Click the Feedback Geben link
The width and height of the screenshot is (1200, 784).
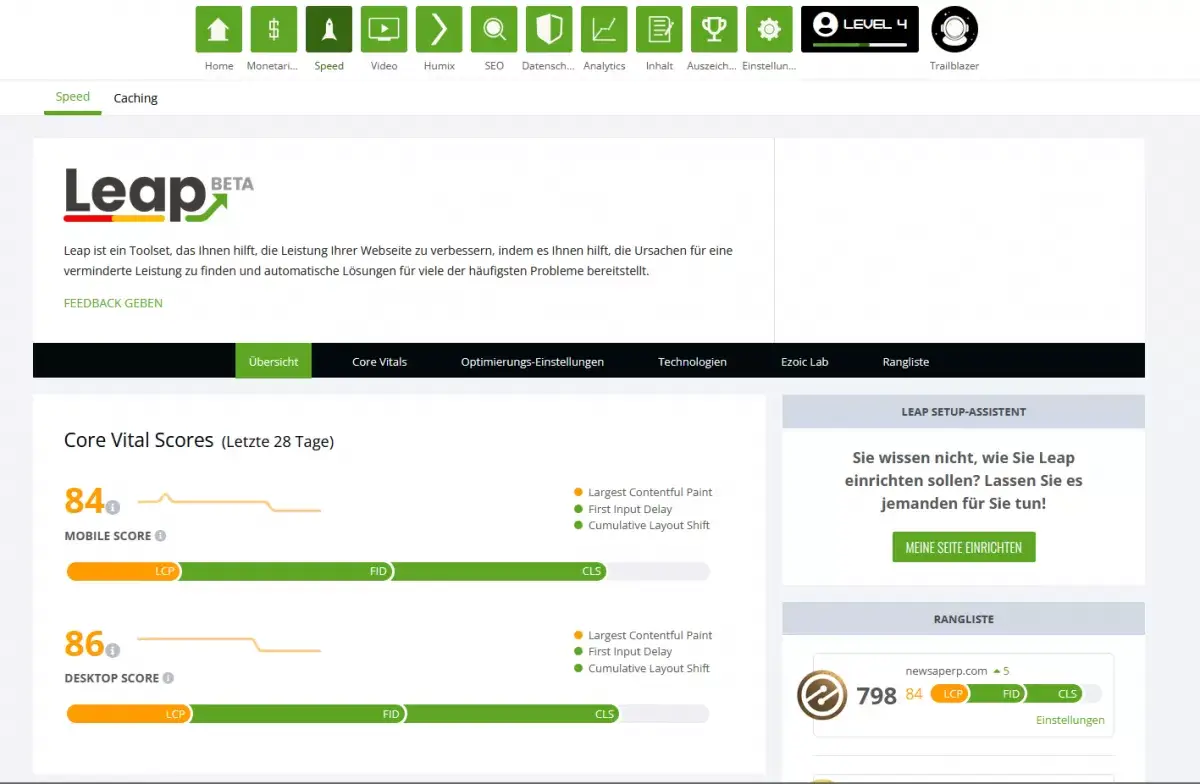[113, 303]
